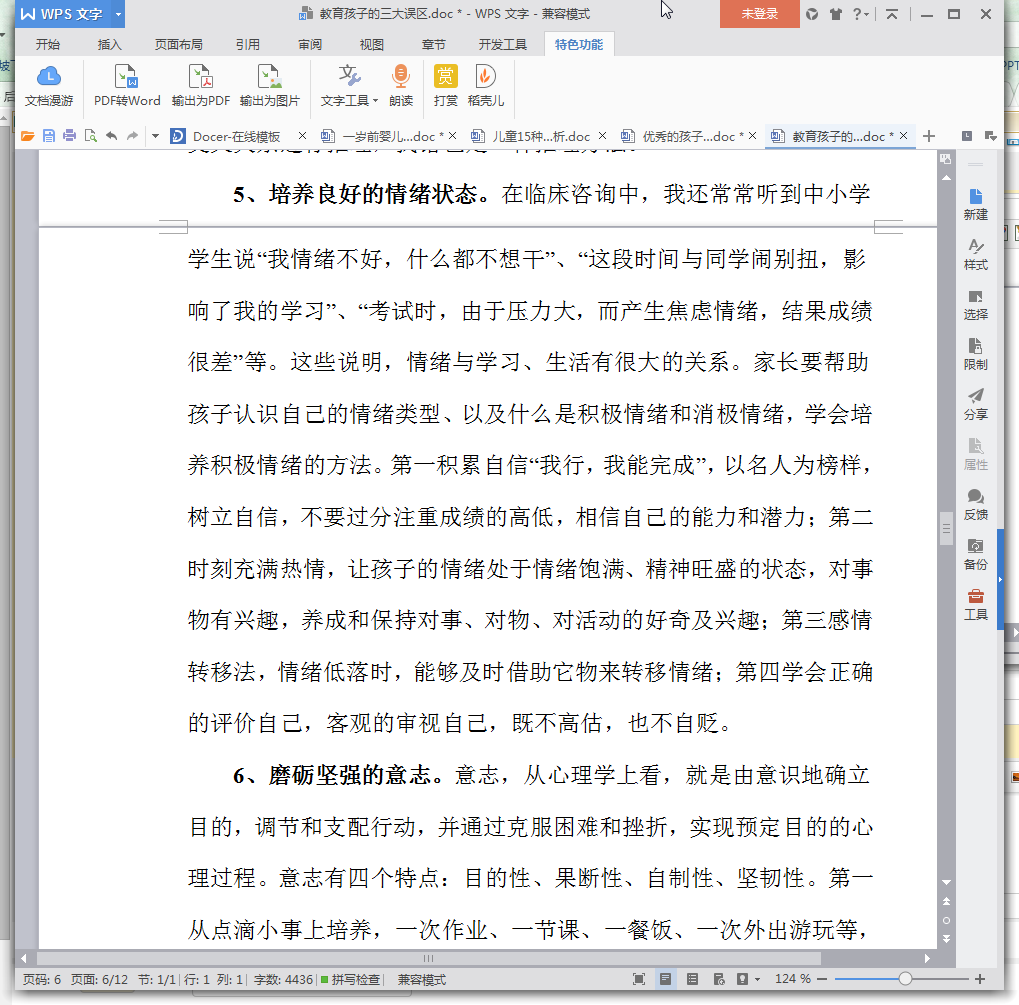Open the 稻壳儿 template icon
Image resolution: width=1019 pixels, height=1005 pixels.
485,85
